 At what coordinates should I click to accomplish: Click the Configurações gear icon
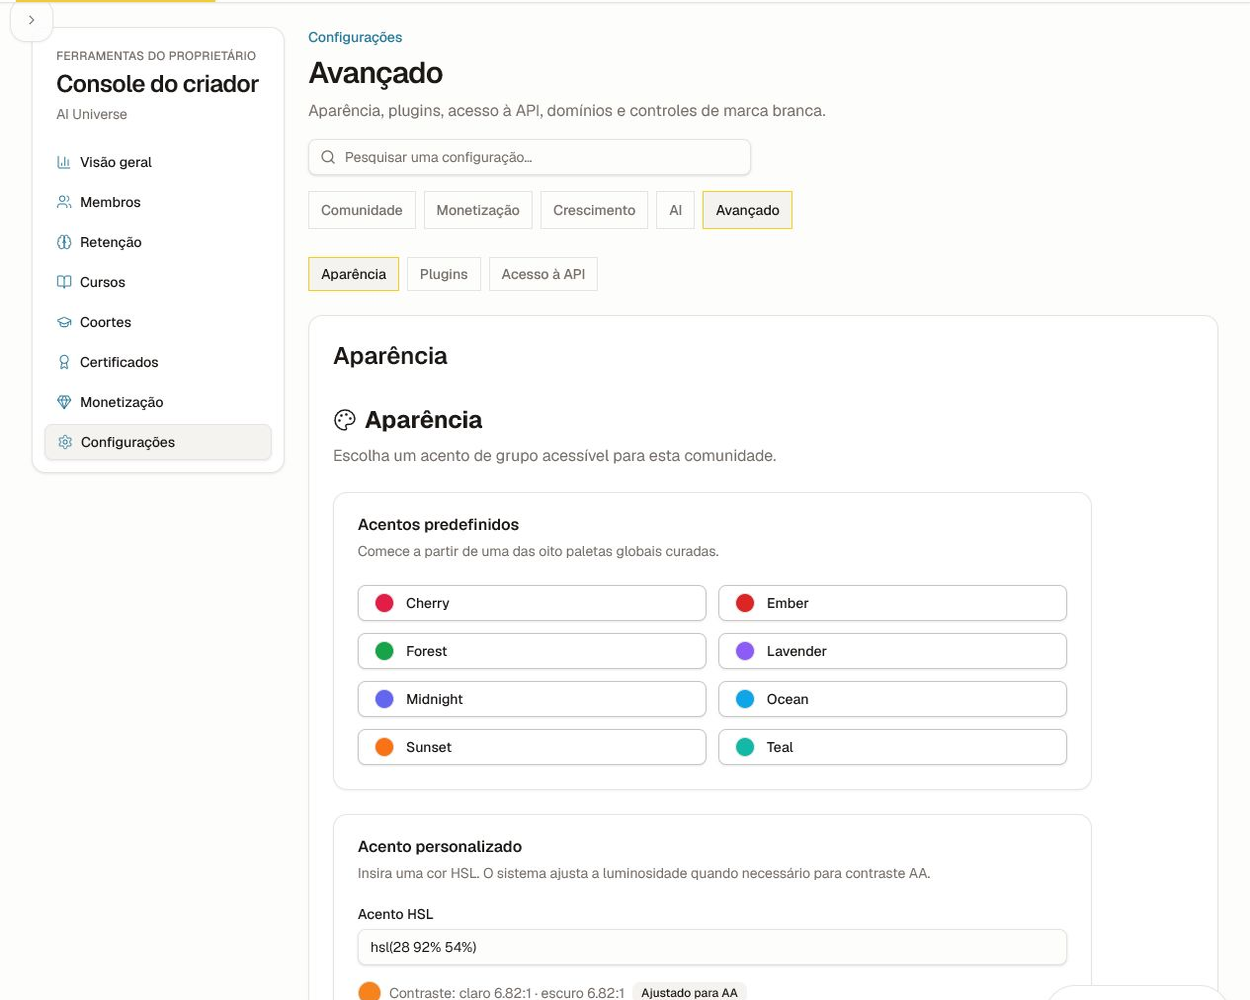(65, 442)
